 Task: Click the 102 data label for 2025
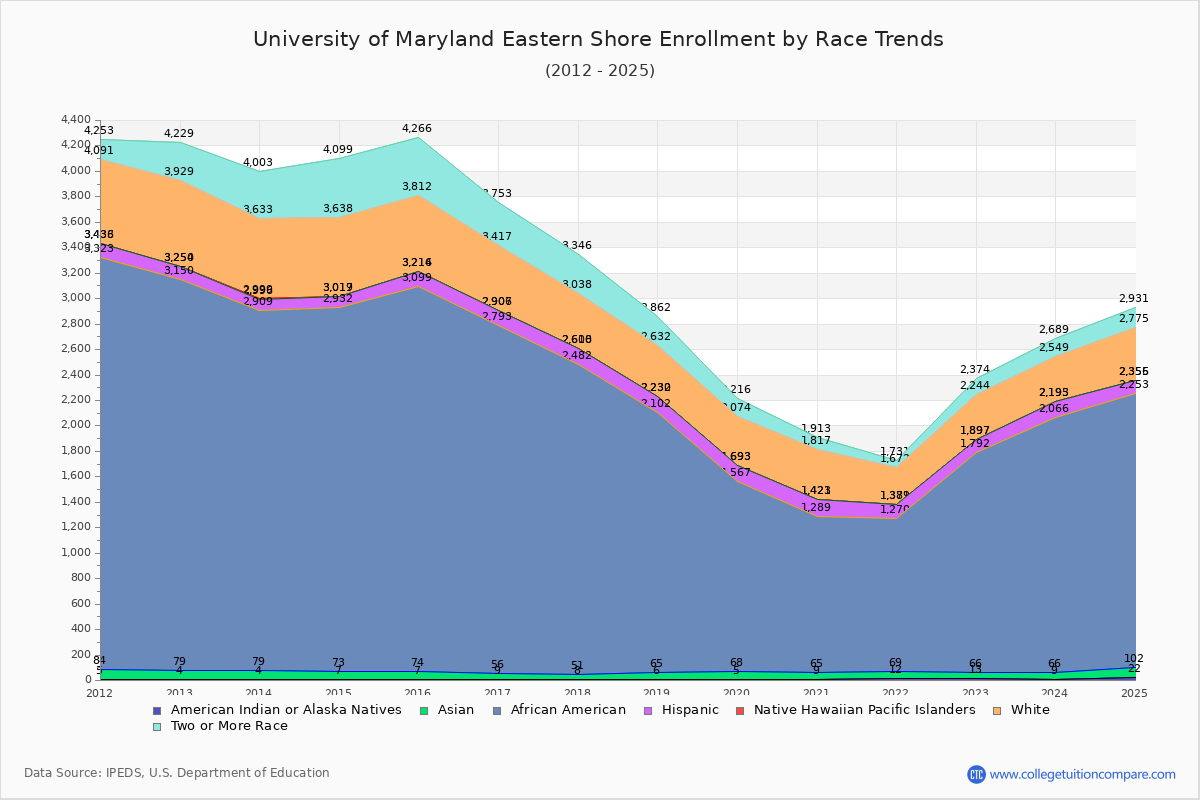(1134, 658)
